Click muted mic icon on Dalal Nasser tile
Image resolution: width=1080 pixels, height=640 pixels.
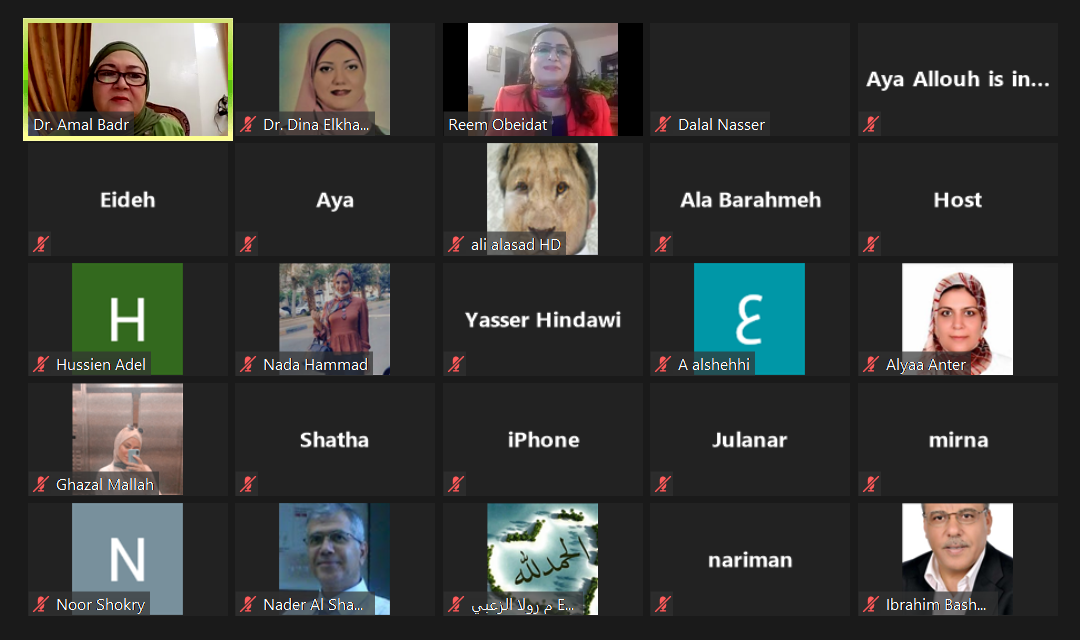click(663, 125)
